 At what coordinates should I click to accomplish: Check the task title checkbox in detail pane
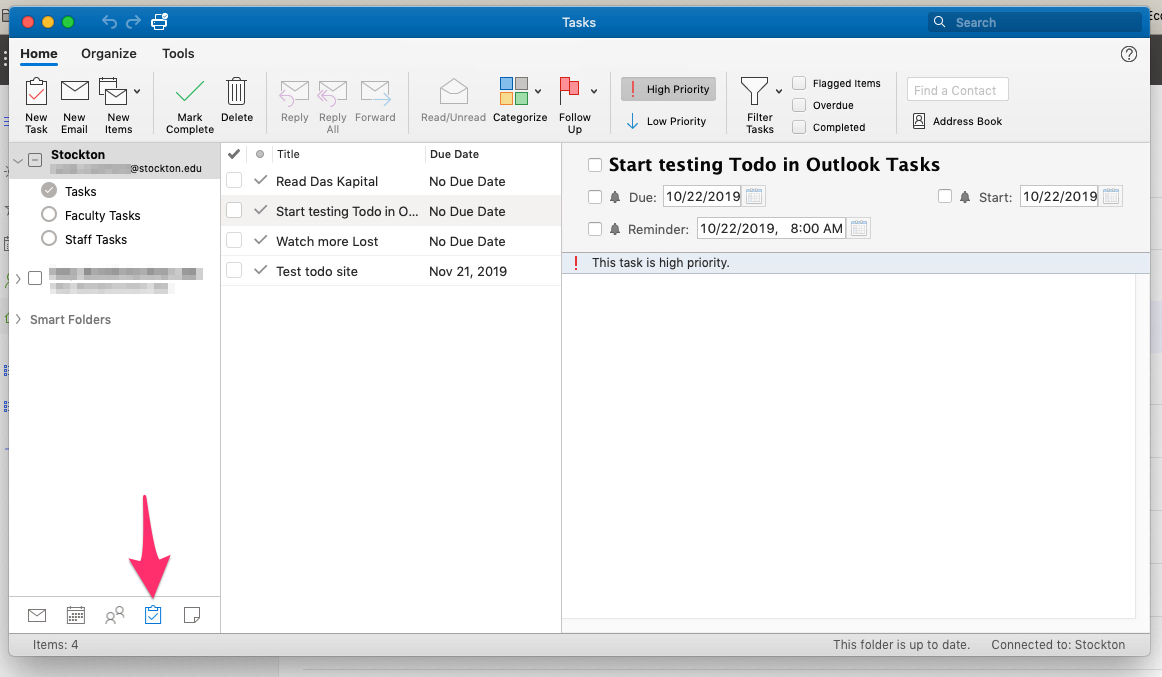click(594, 164)
